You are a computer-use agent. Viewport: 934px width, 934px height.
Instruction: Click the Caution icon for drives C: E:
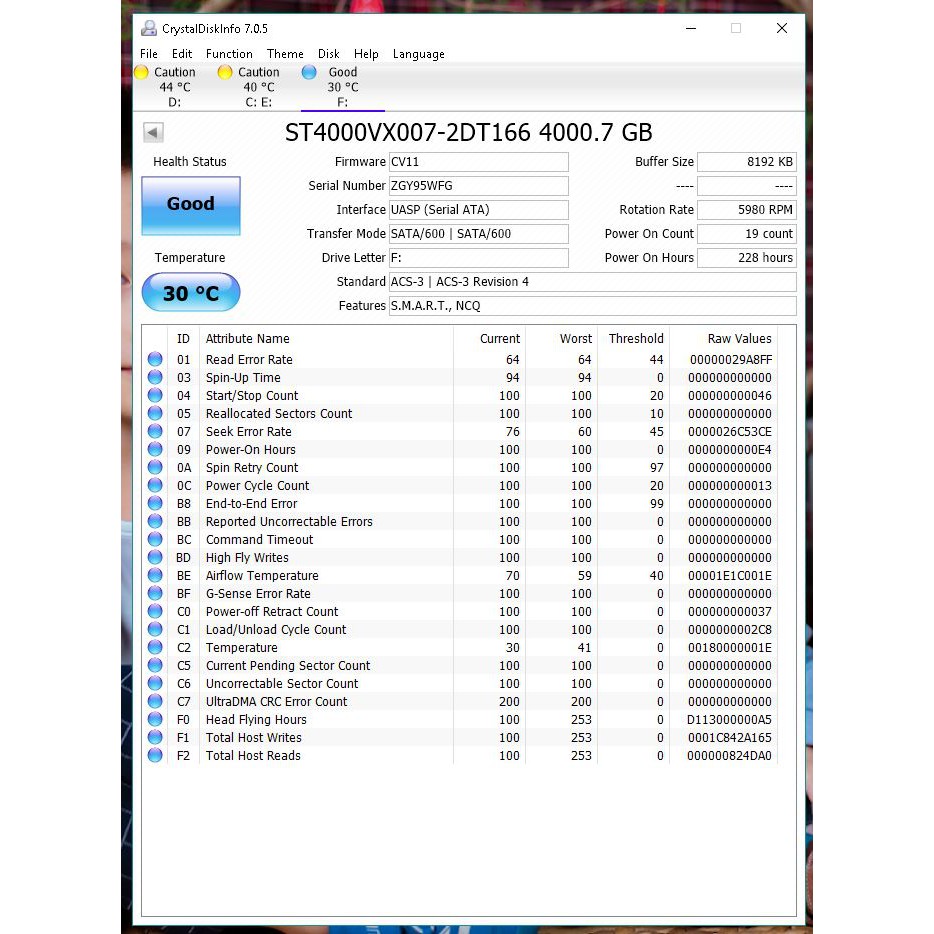[x=224, y=72]
